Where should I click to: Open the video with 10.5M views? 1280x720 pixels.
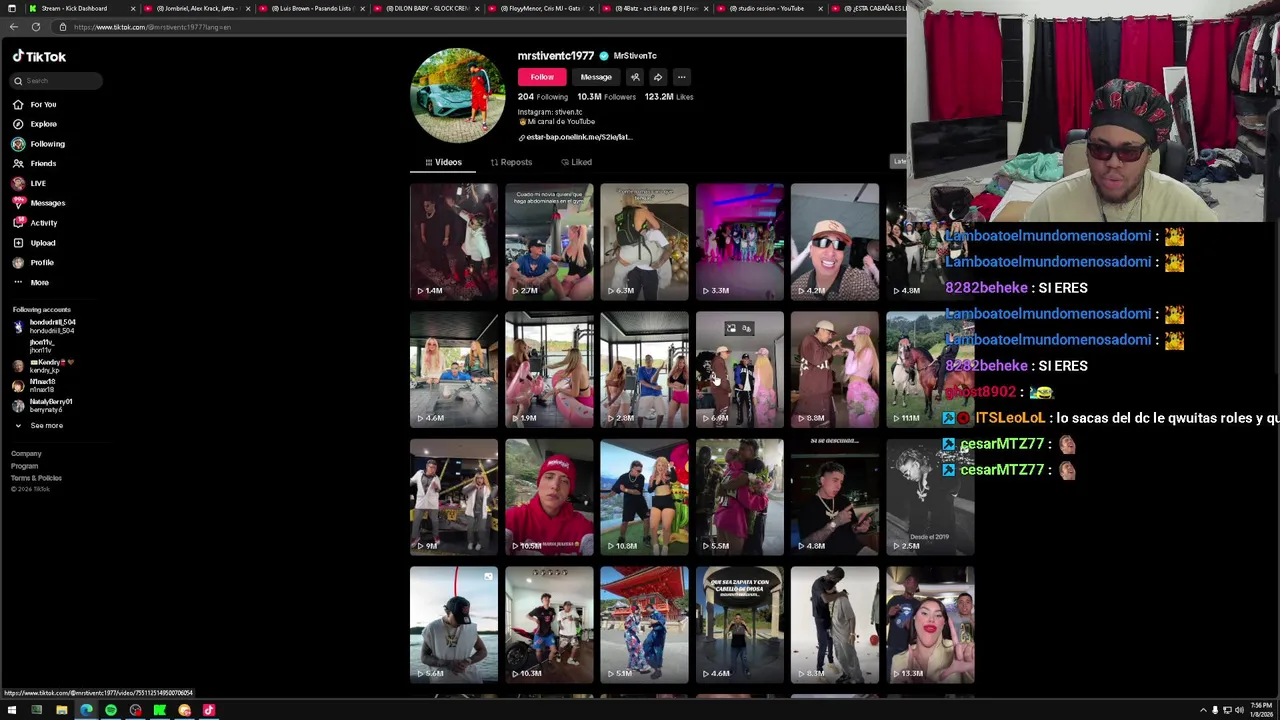pyautogui.click(x=549, y=497)
